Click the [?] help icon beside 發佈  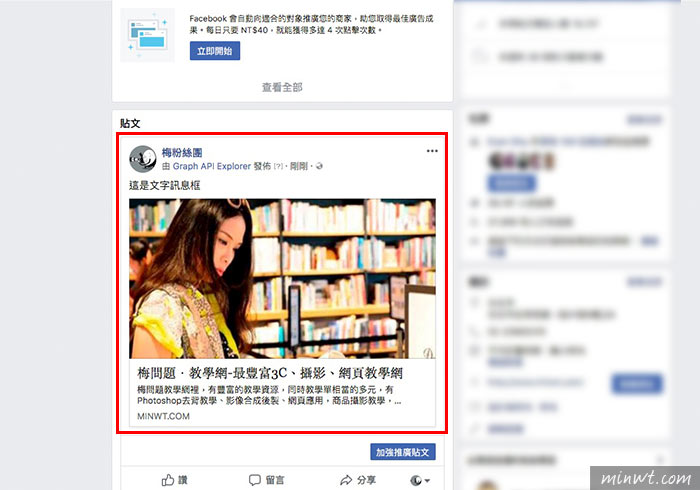click(278, 166)
